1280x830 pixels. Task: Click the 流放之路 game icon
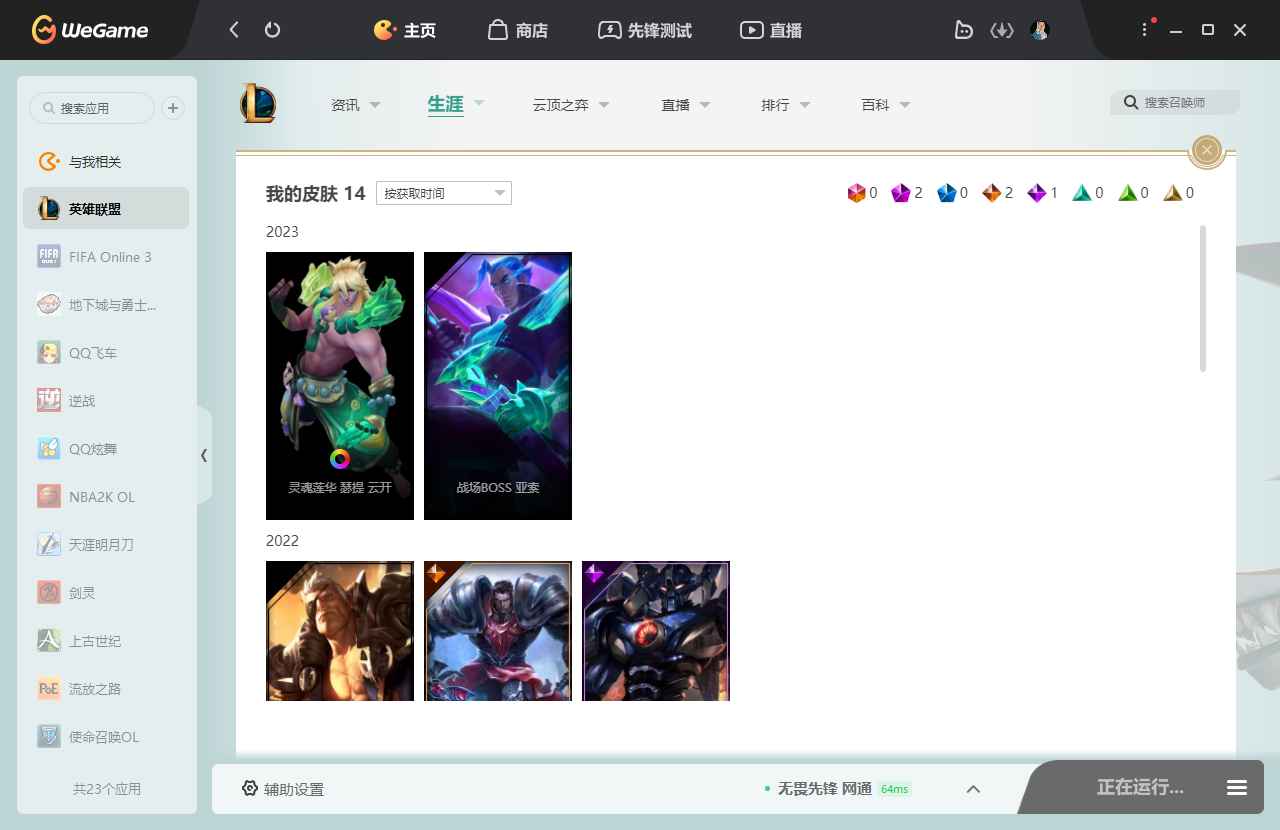click(x=49, y=689)
